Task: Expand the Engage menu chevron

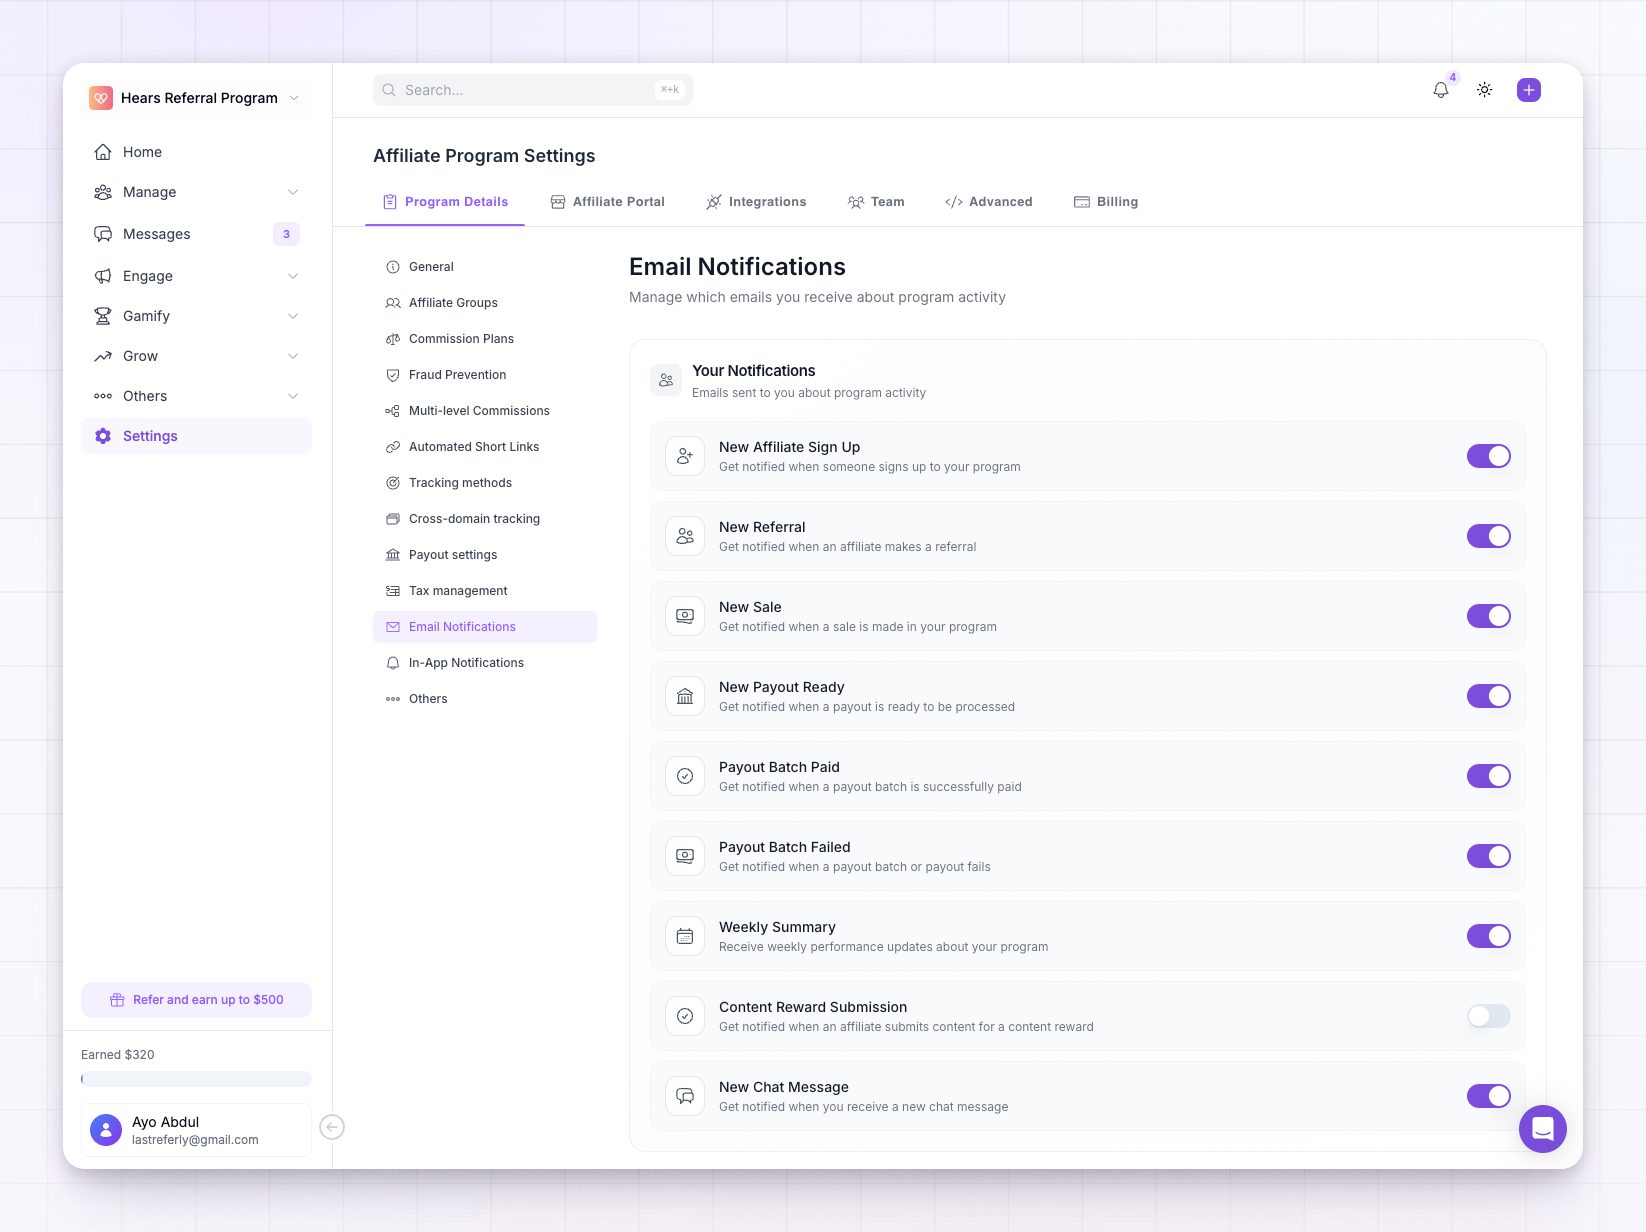Action: [293, 276]
